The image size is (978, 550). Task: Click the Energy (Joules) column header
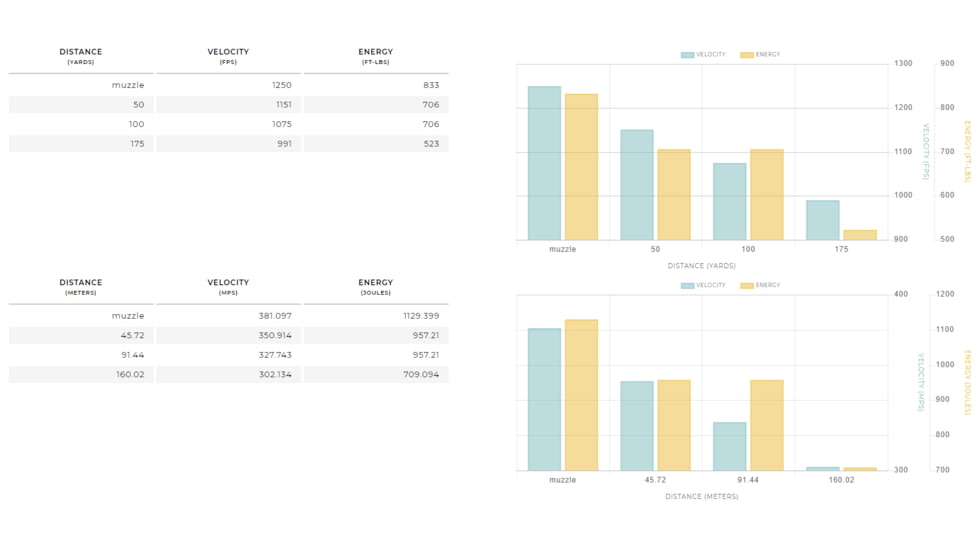[x=375, y=287]
